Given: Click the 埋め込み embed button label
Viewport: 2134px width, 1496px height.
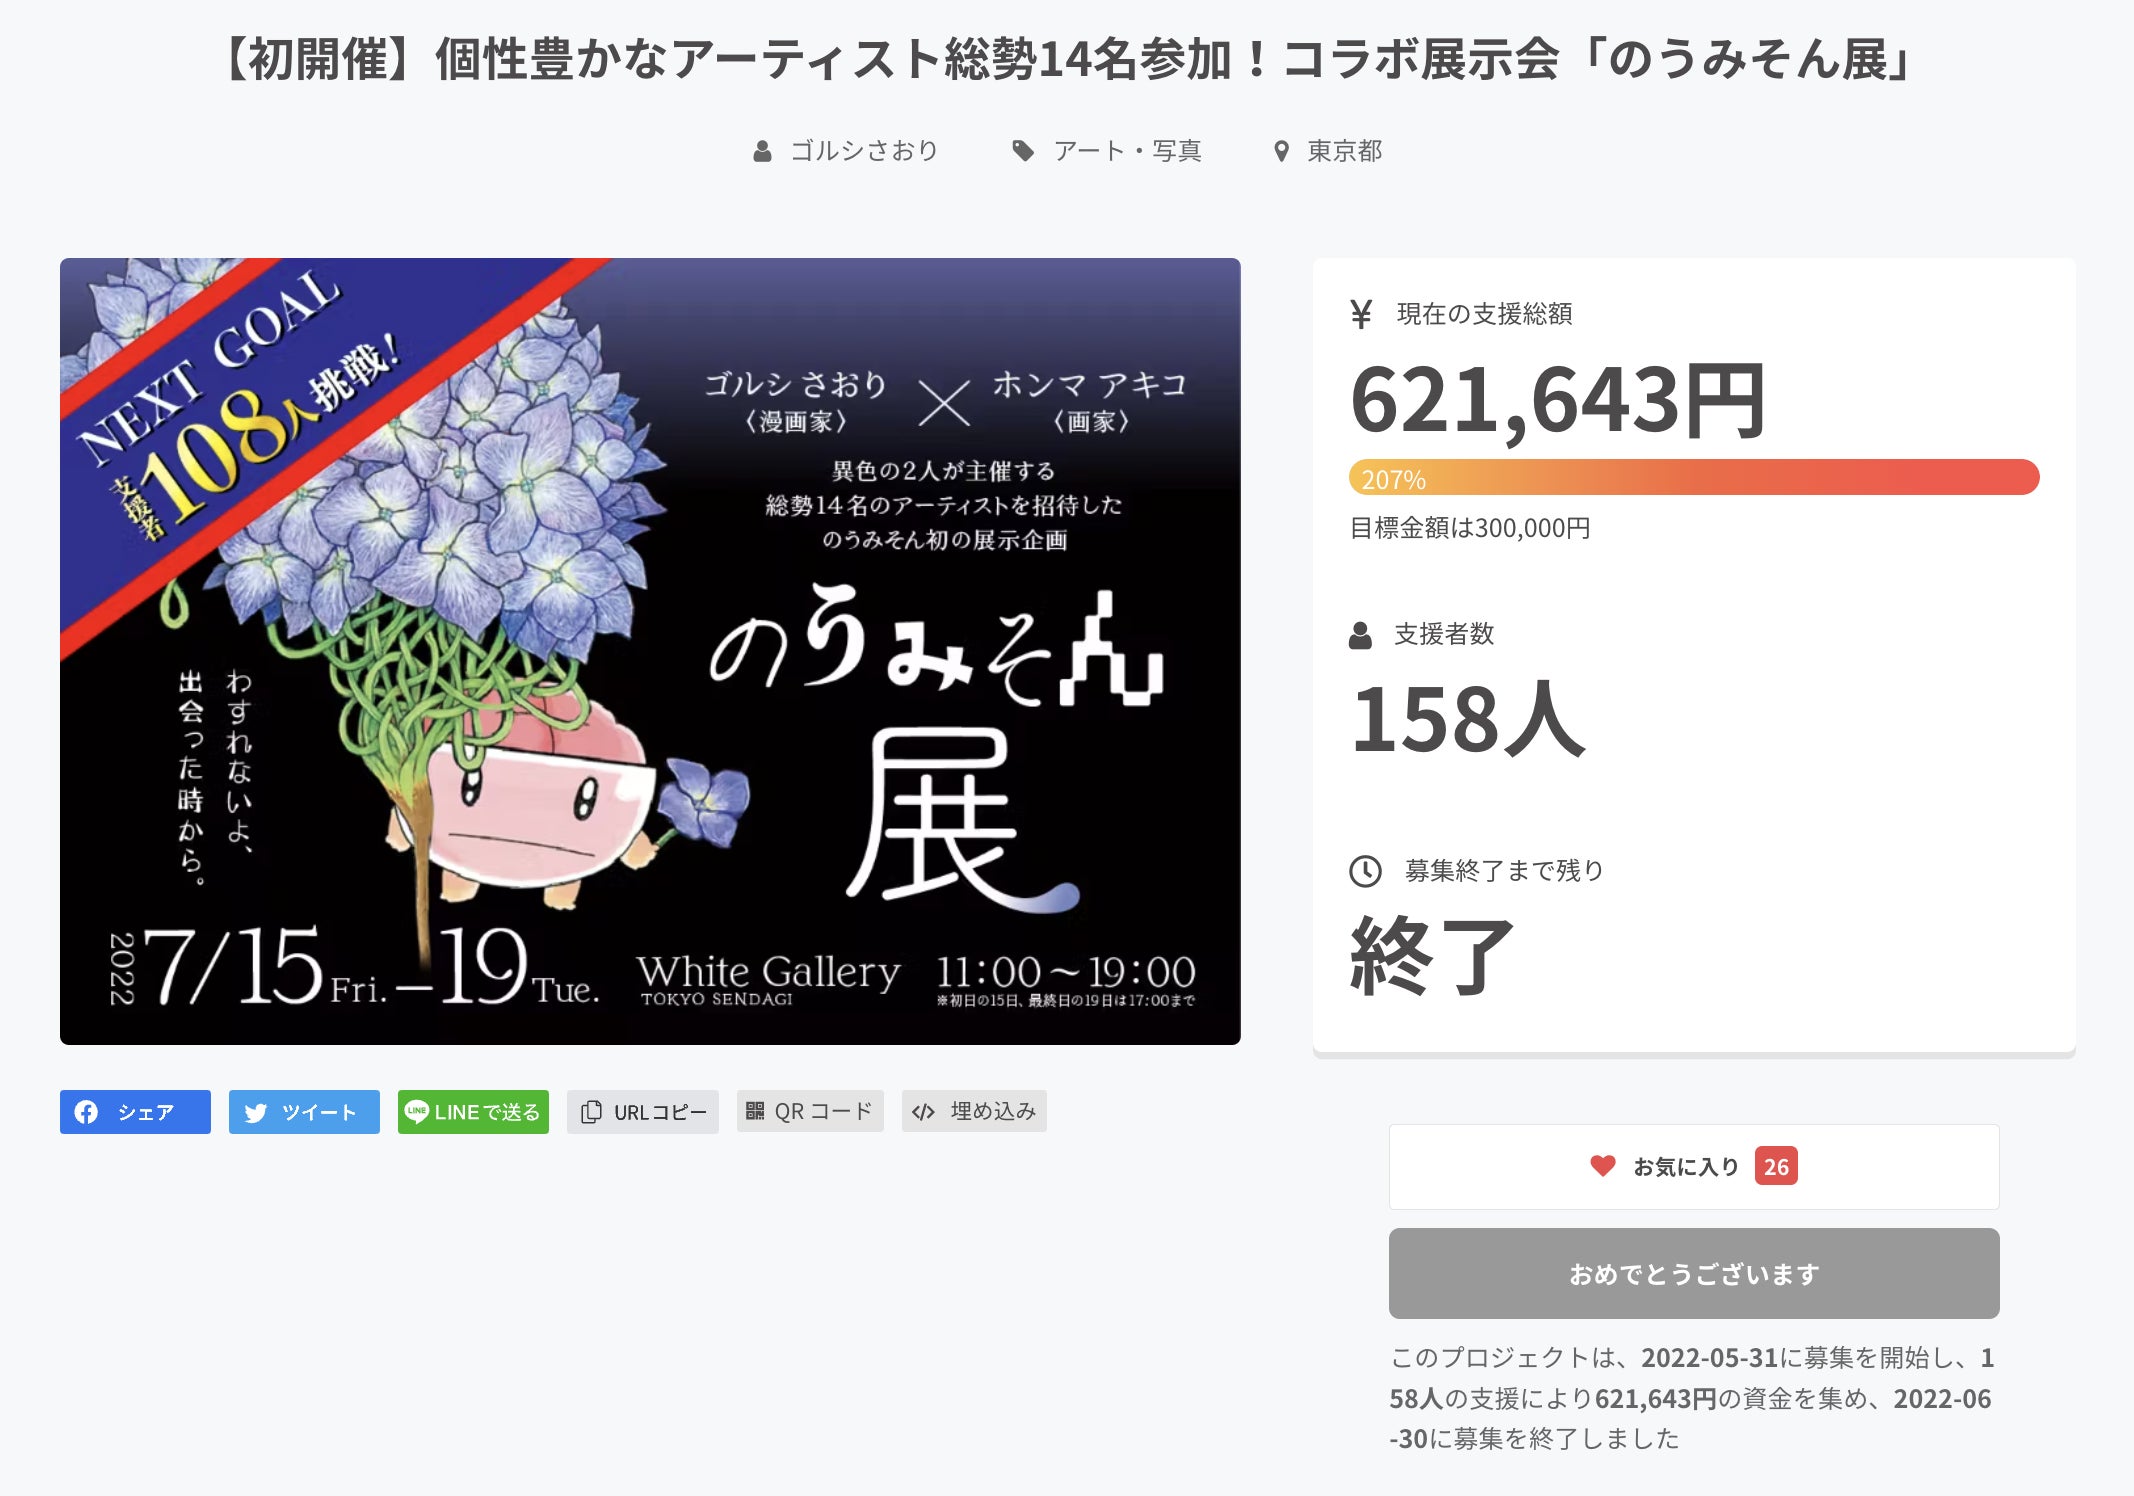Looking at the screenshot, I should tap(992, 1111).
